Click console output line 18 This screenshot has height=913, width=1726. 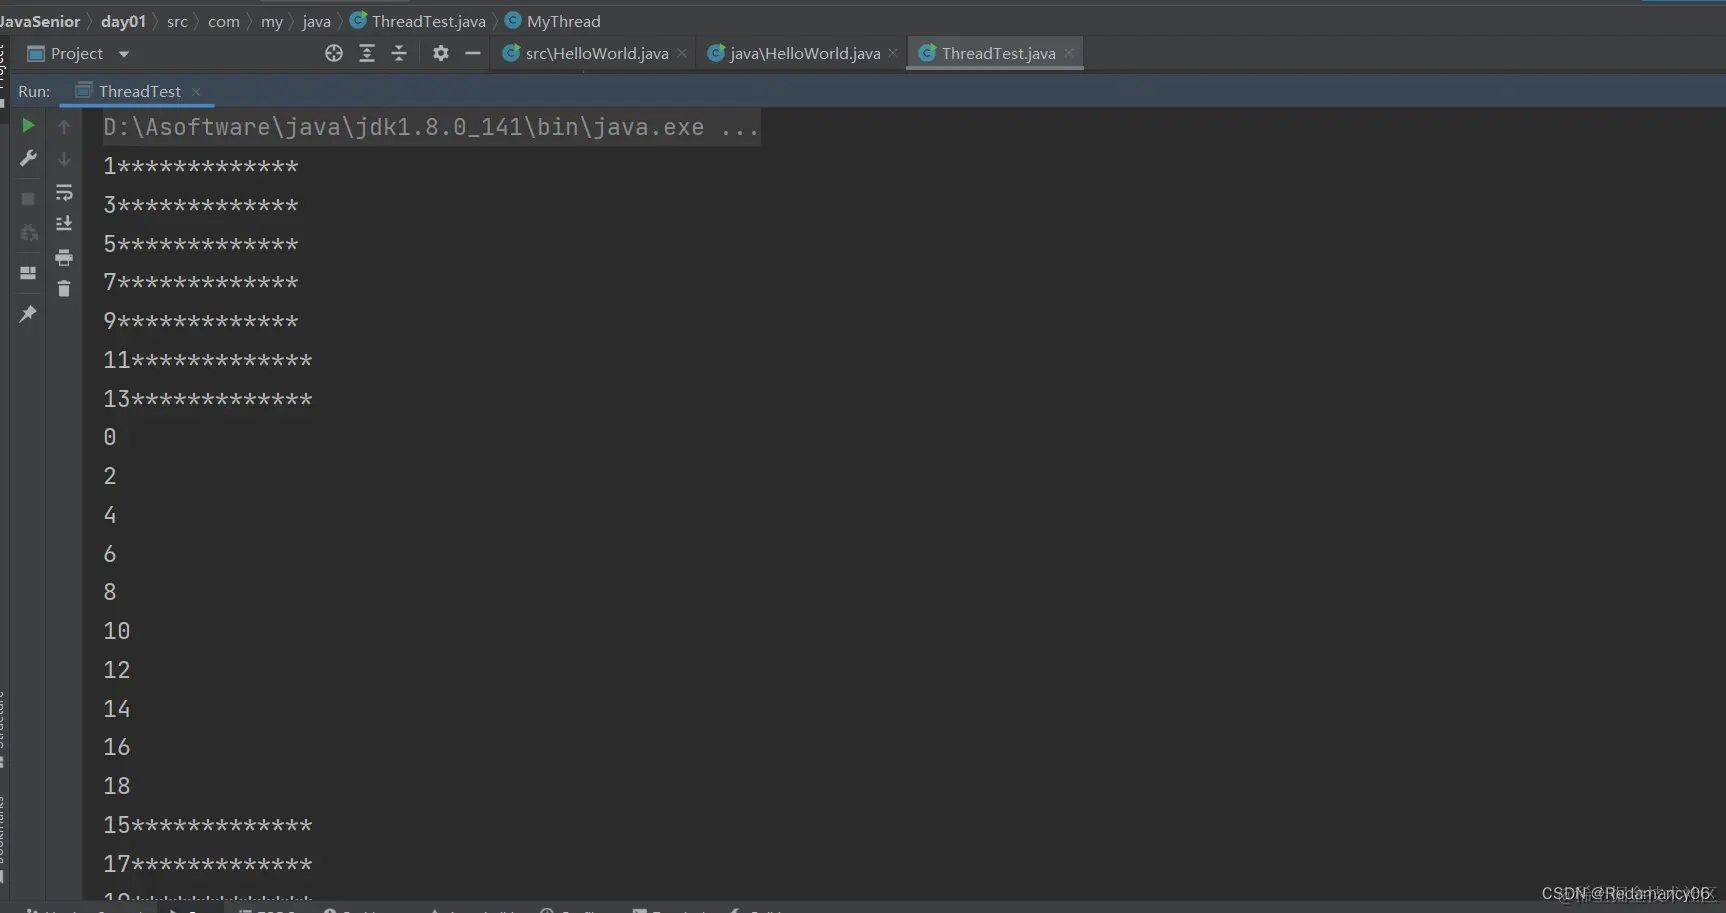(x=117, y=786)
